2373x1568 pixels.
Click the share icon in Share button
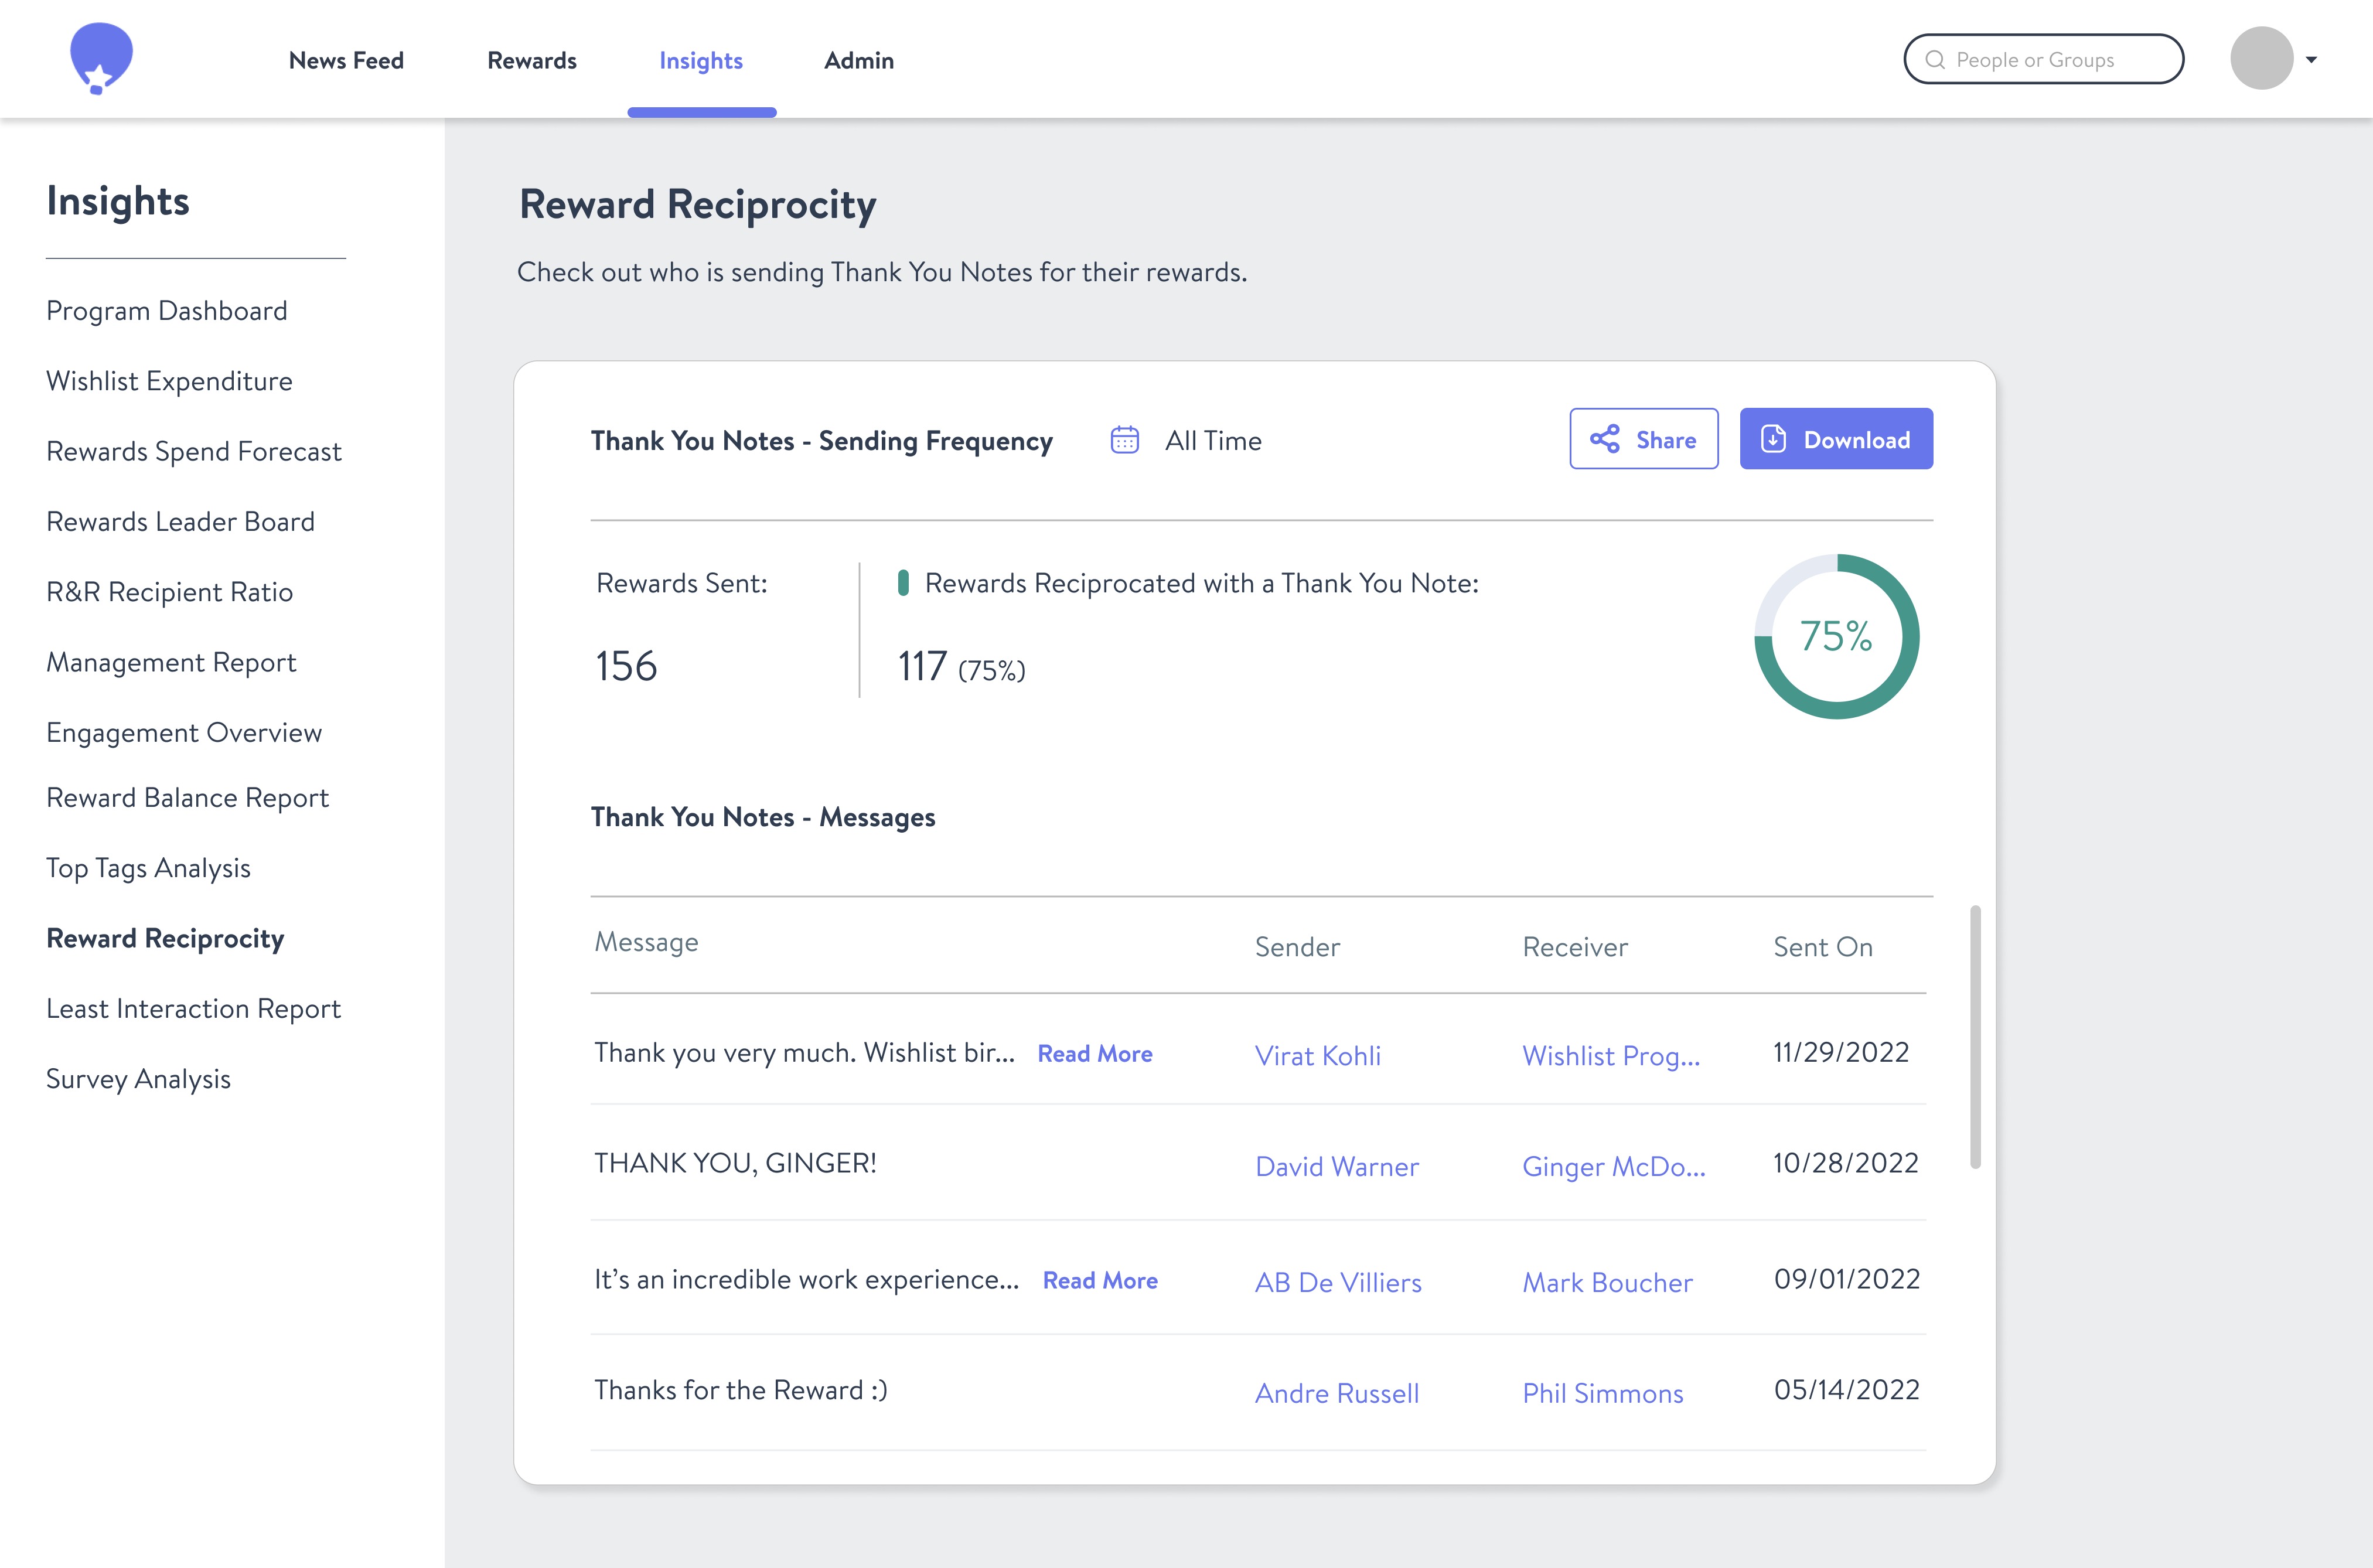click(x=1605, y=439)
